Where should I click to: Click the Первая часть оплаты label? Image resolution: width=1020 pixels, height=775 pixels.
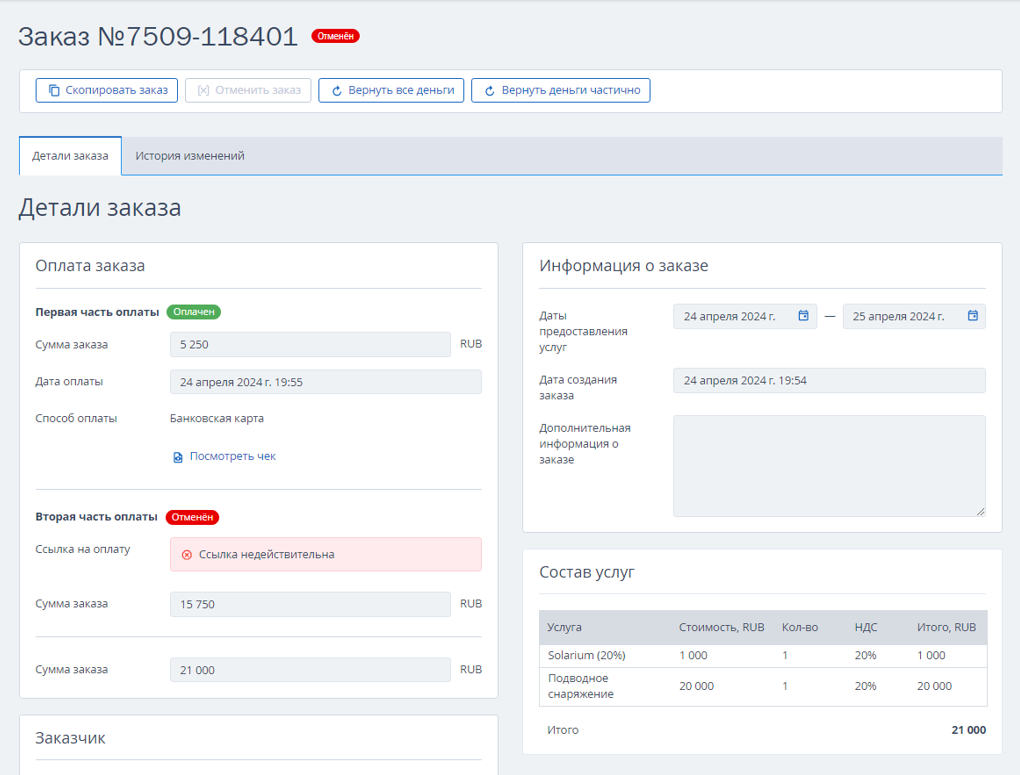[x=97, y=312]
